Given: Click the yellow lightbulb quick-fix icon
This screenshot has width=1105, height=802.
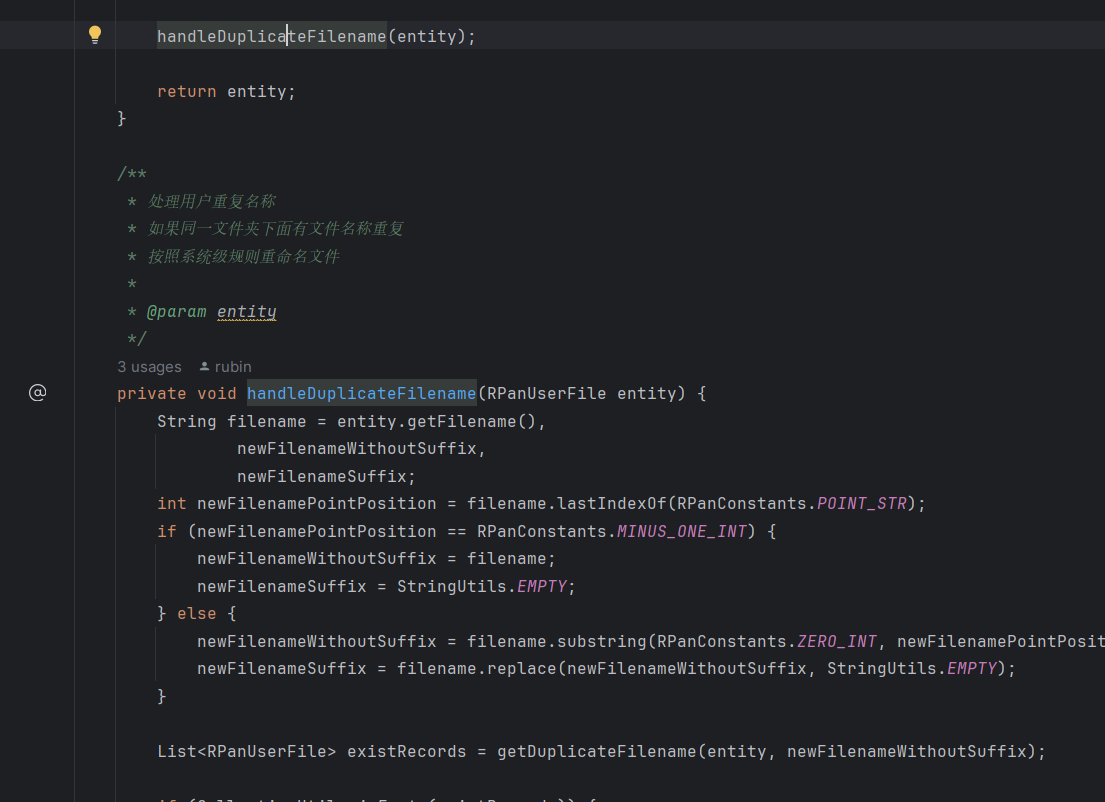Looking at the screenshot, I should (95, 35).
